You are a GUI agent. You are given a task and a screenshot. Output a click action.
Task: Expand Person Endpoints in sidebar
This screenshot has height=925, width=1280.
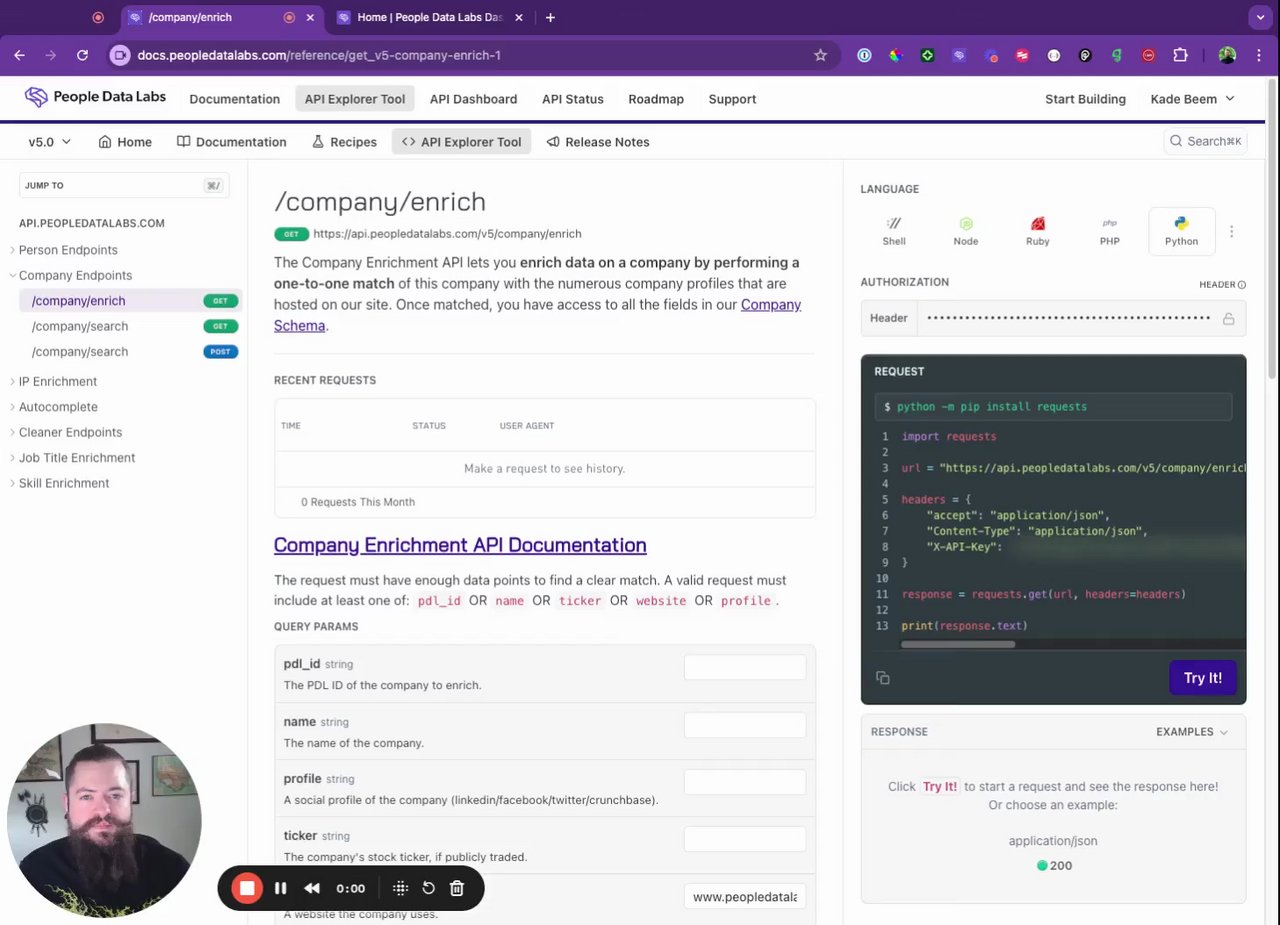tap(68, 250)
